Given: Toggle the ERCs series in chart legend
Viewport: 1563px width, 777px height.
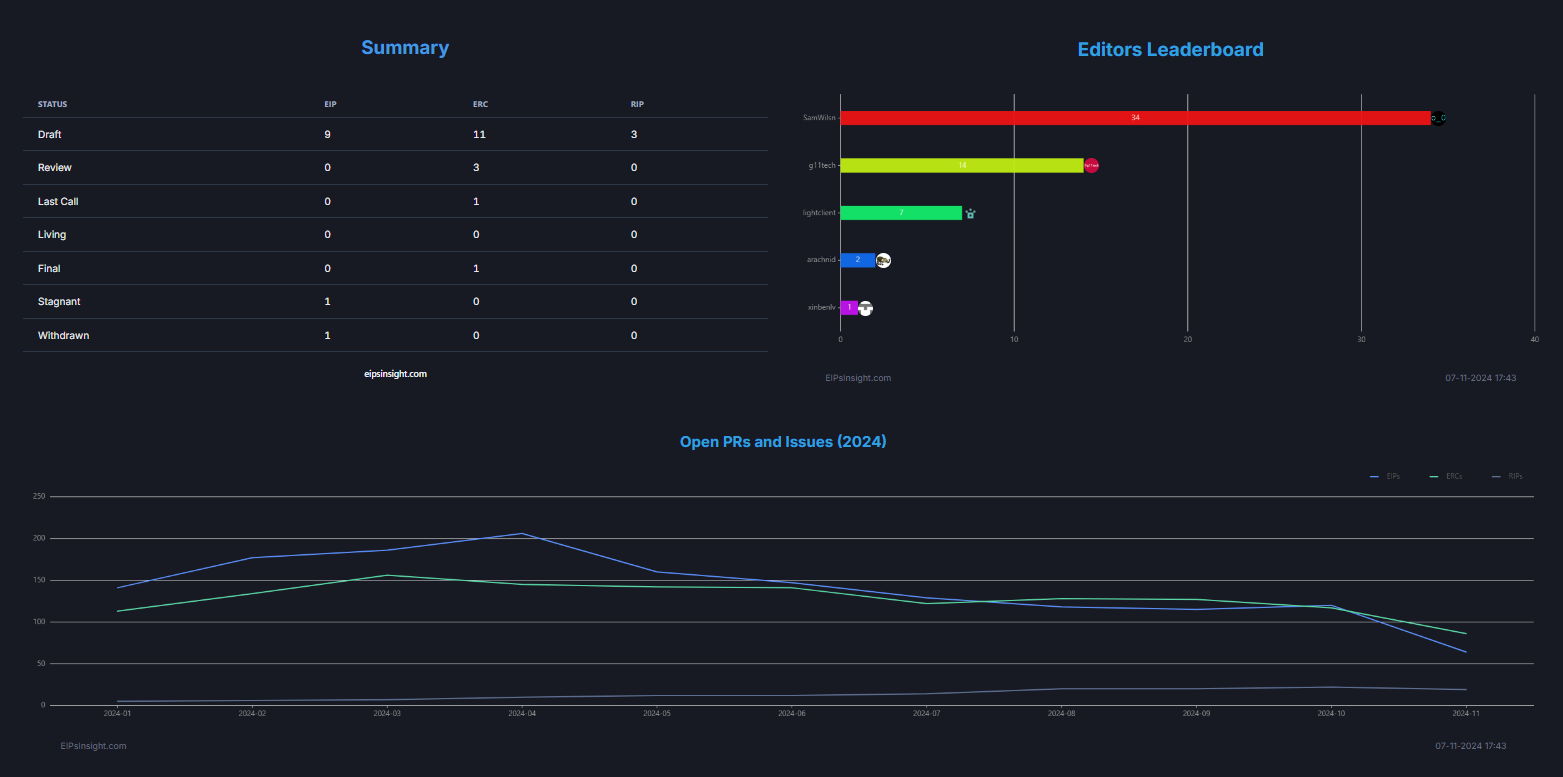Looking at the screenshot, I should click(1446, 477).
